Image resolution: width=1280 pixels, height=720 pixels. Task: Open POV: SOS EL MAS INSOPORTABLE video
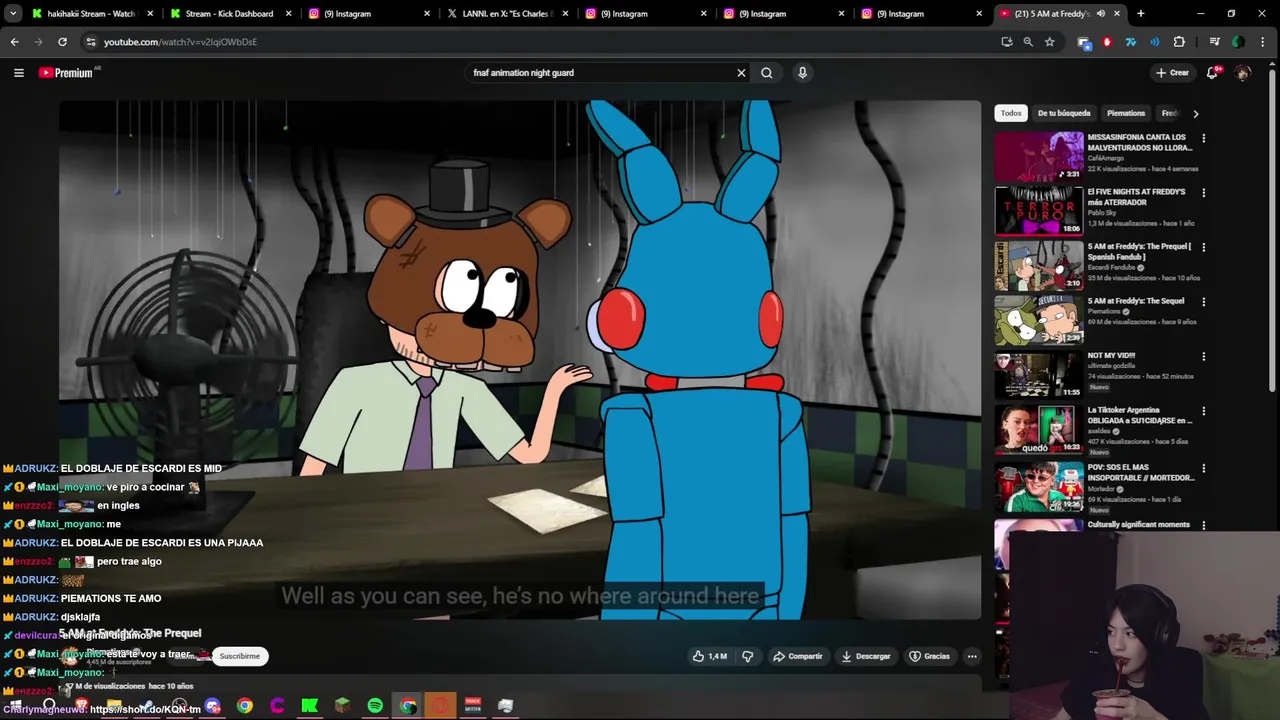point(1141,472)
